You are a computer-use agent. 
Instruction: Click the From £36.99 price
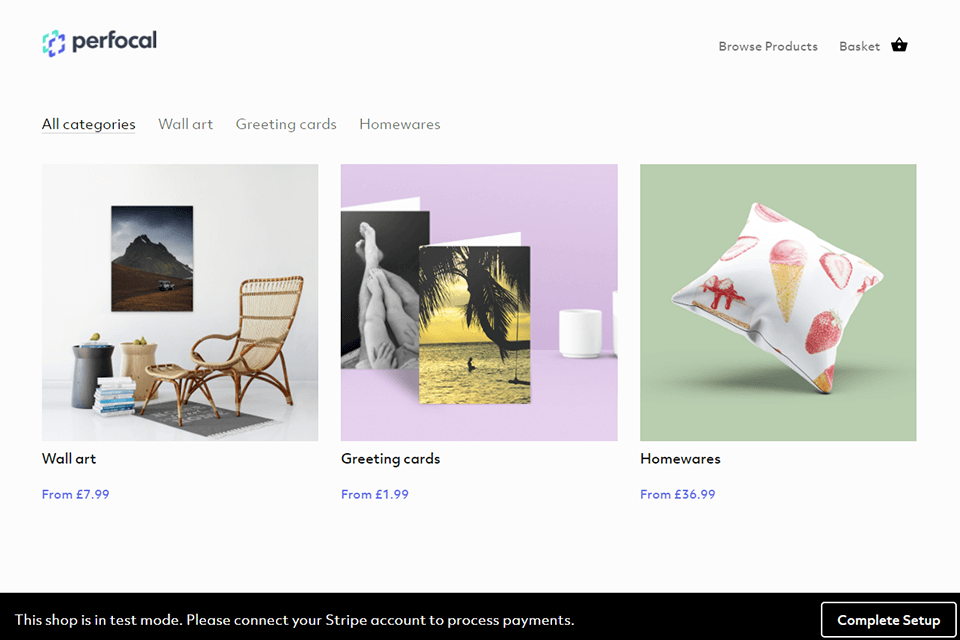pyautogui.click(x=678, y=494)
